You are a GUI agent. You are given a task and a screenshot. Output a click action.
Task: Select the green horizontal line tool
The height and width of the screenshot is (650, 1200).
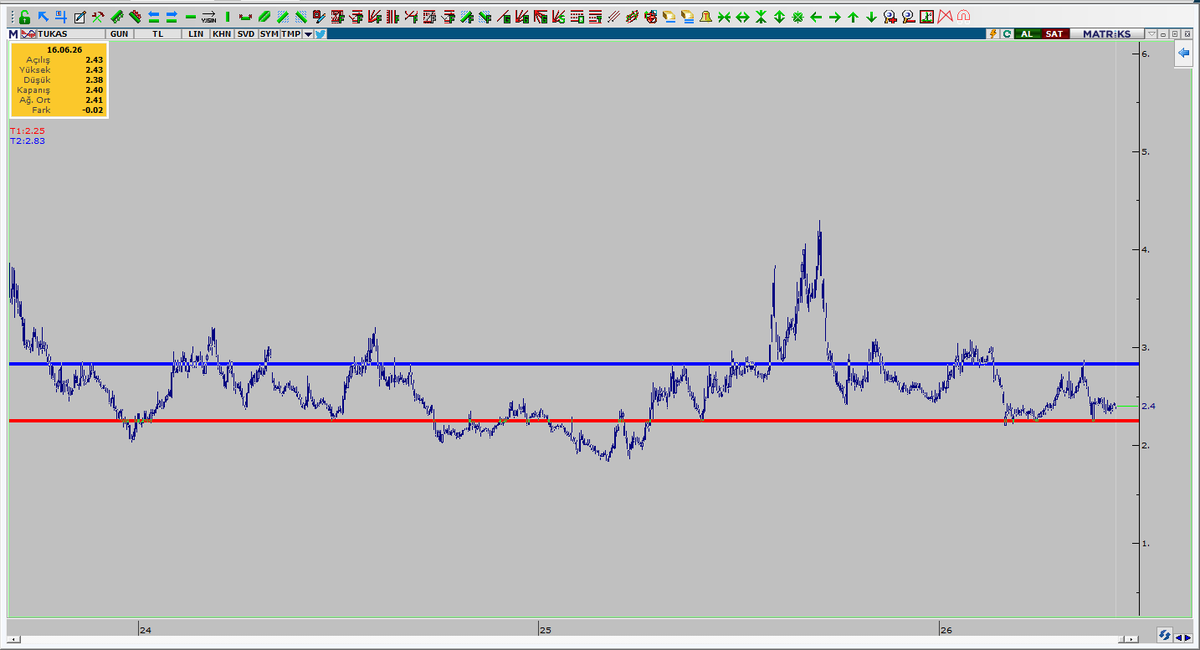[x=190, y=17]
